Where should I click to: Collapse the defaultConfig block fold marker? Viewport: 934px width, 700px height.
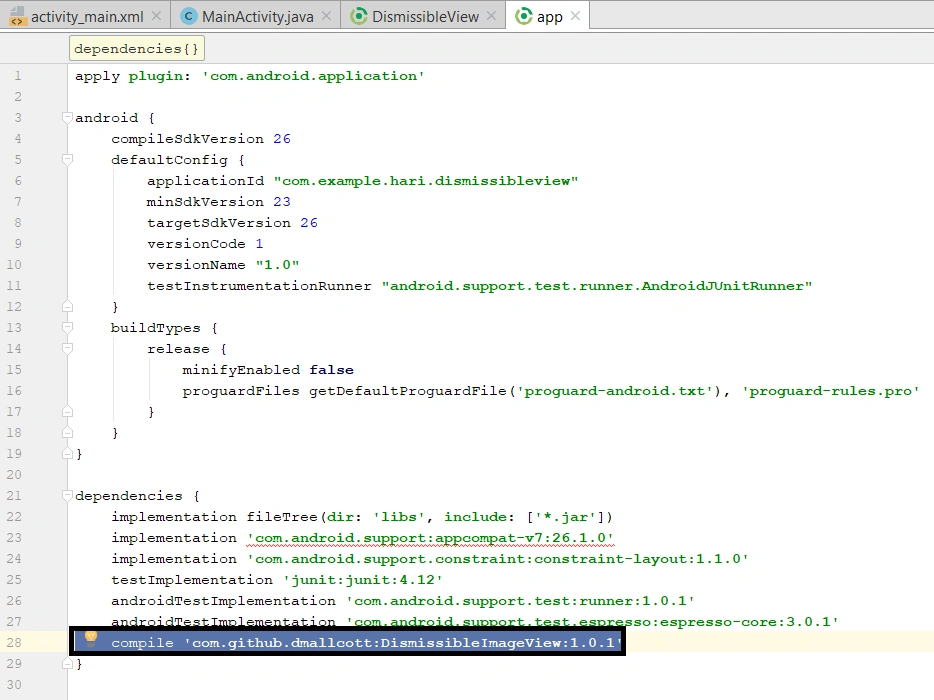pos(67,159)
